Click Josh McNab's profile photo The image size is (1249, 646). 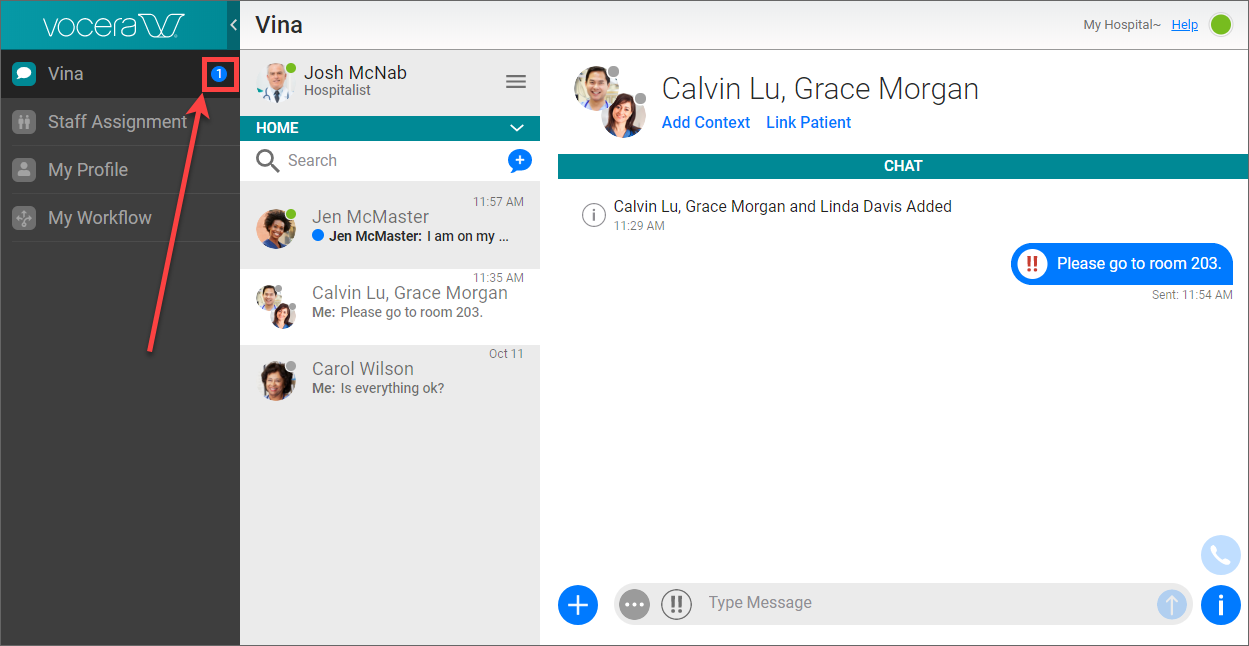(x=276, y=82)
